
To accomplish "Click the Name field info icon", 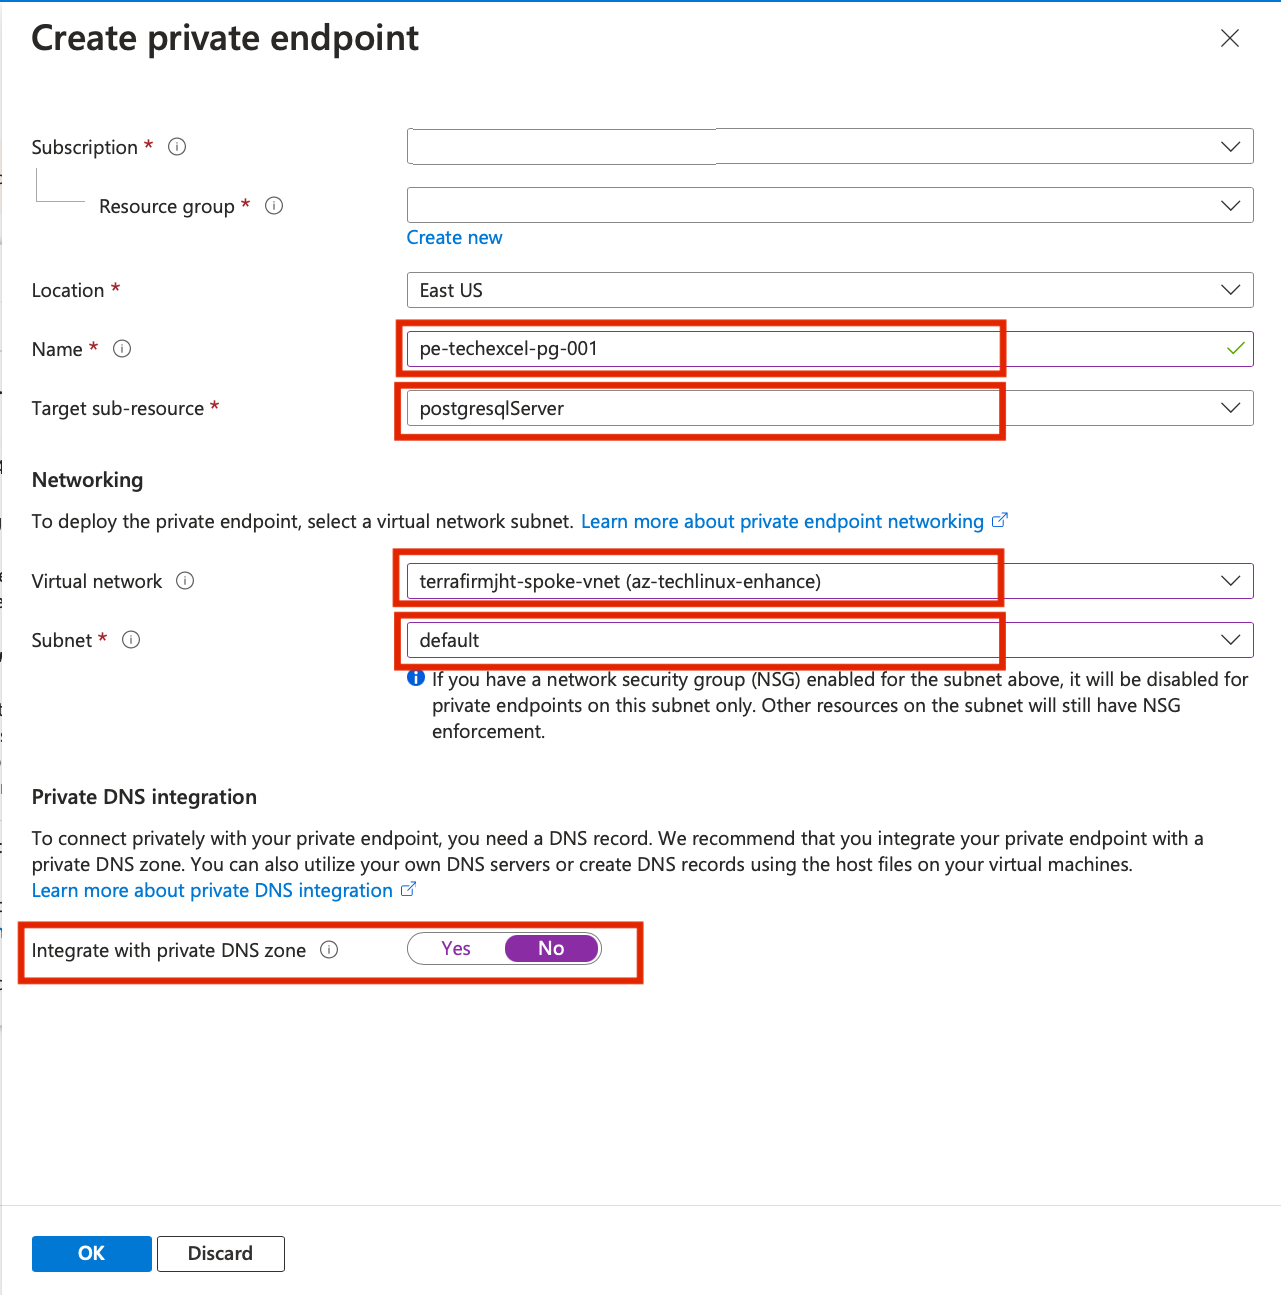I will tap(122, 349).
